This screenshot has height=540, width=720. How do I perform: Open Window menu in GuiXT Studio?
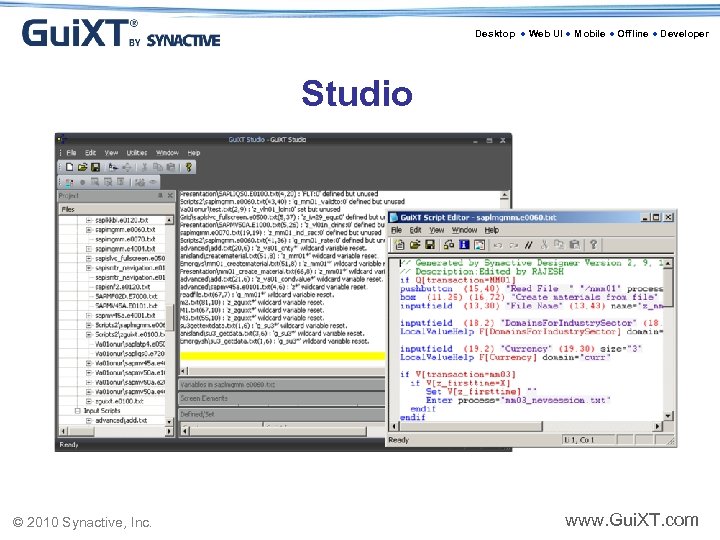coord(167,153)
